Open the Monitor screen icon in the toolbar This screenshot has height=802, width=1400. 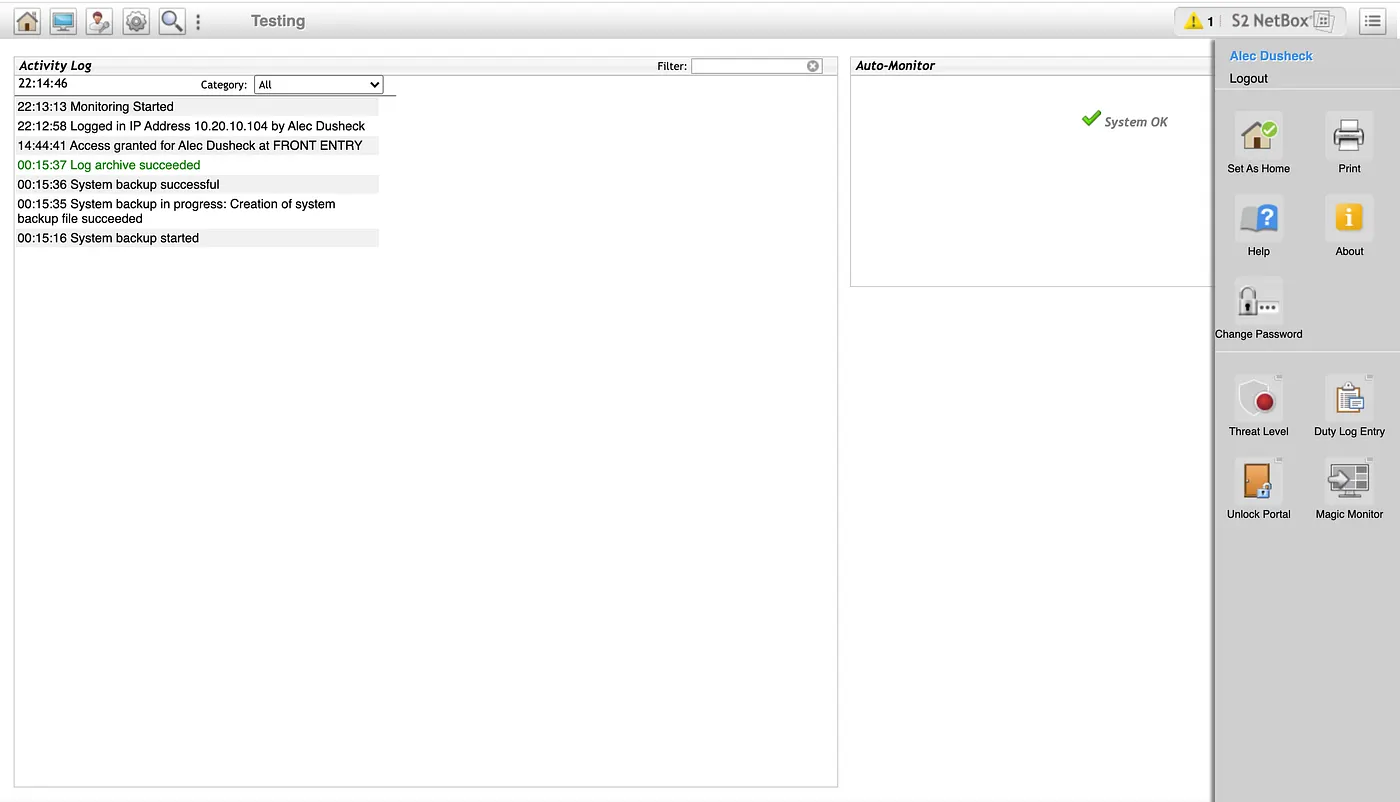point(63,21)
